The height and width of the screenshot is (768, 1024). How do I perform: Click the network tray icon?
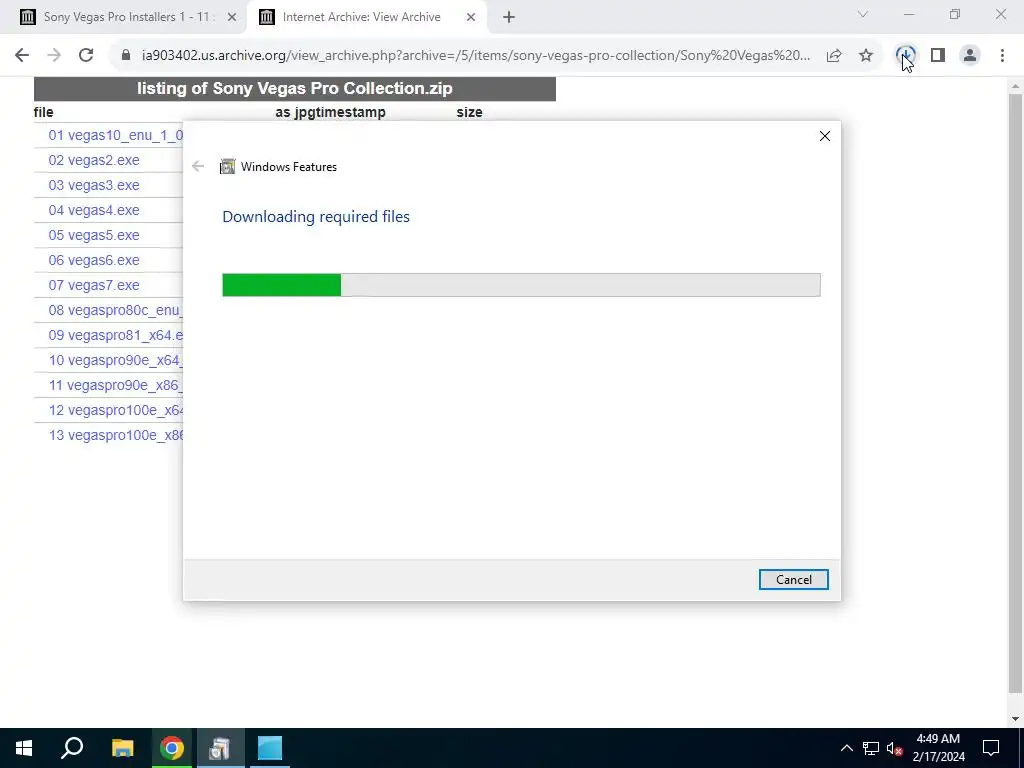(871, 748)
